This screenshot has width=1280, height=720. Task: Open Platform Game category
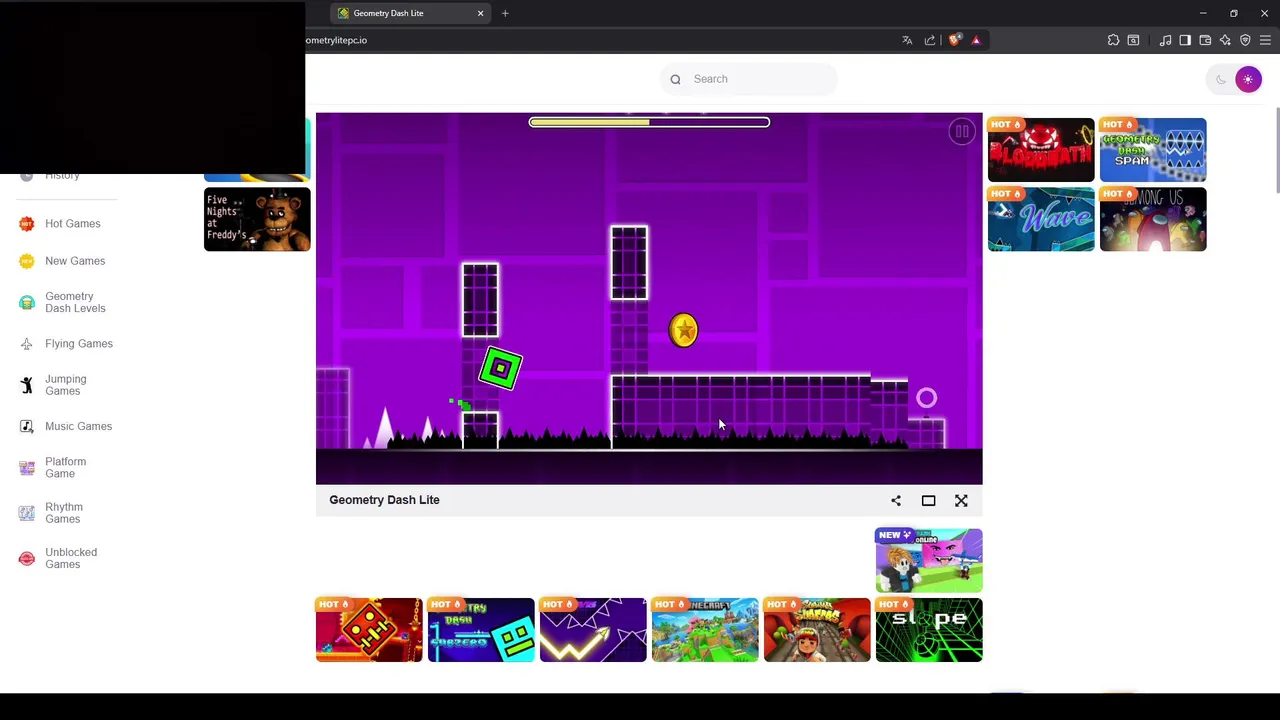65,467
